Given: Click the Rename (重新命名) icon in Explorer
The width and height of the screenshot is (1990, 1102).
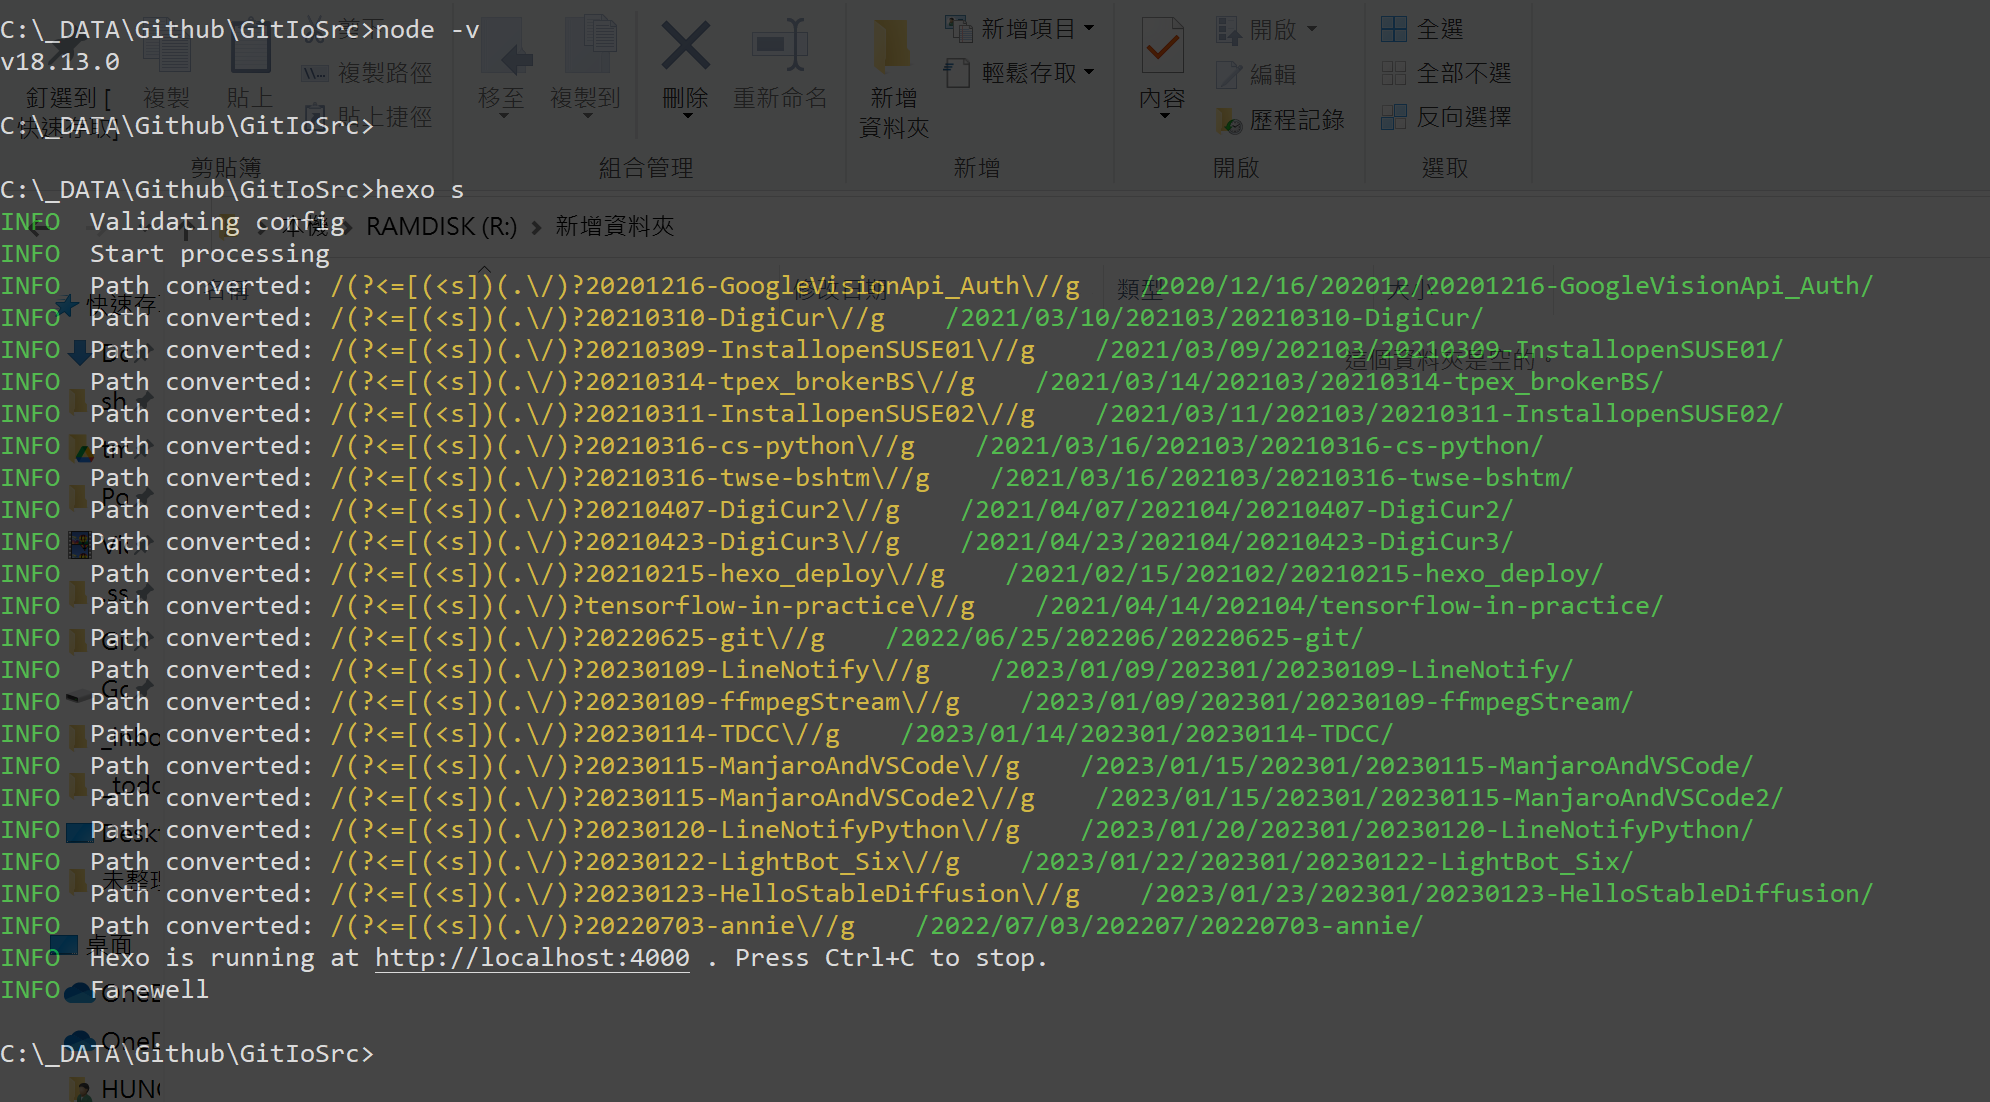Looking at the screenshot, I should (780, 45).
